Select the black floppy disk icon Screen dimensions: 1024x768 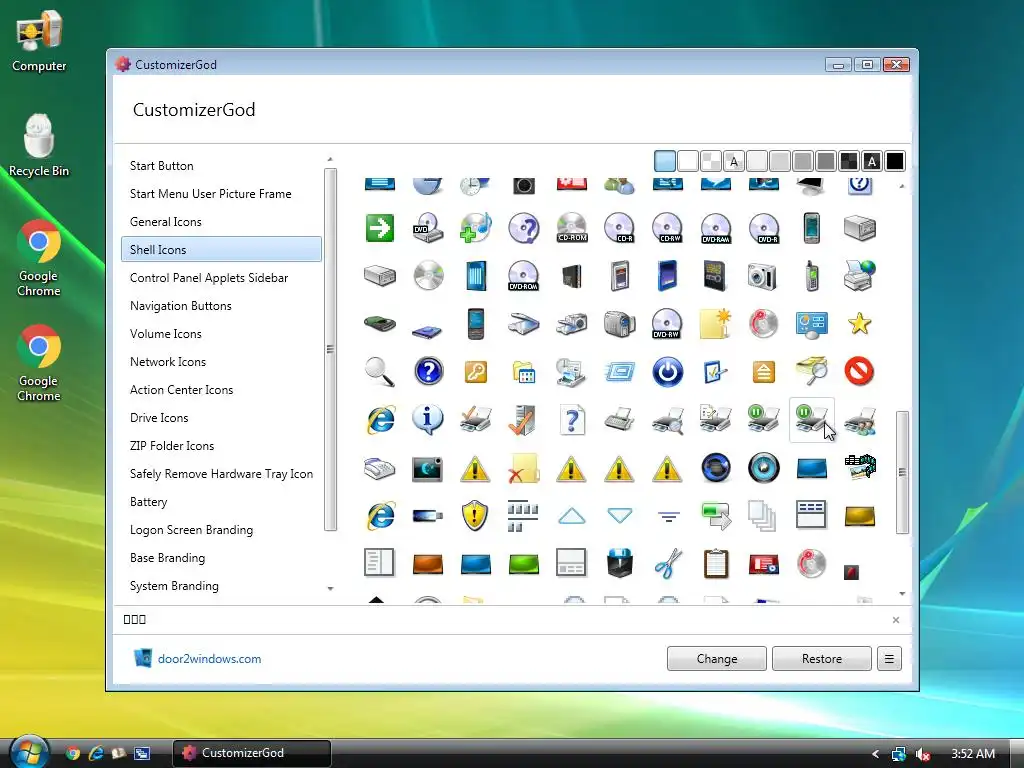point(619,564)
